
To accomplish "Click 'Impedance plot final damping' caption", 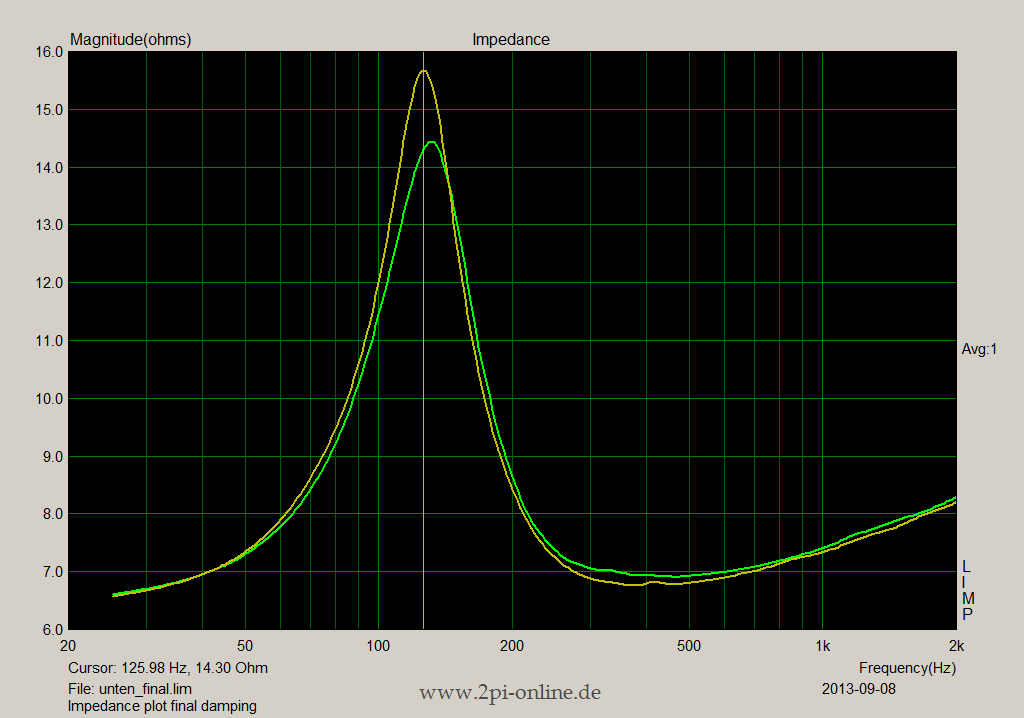I will pos(162,706).
